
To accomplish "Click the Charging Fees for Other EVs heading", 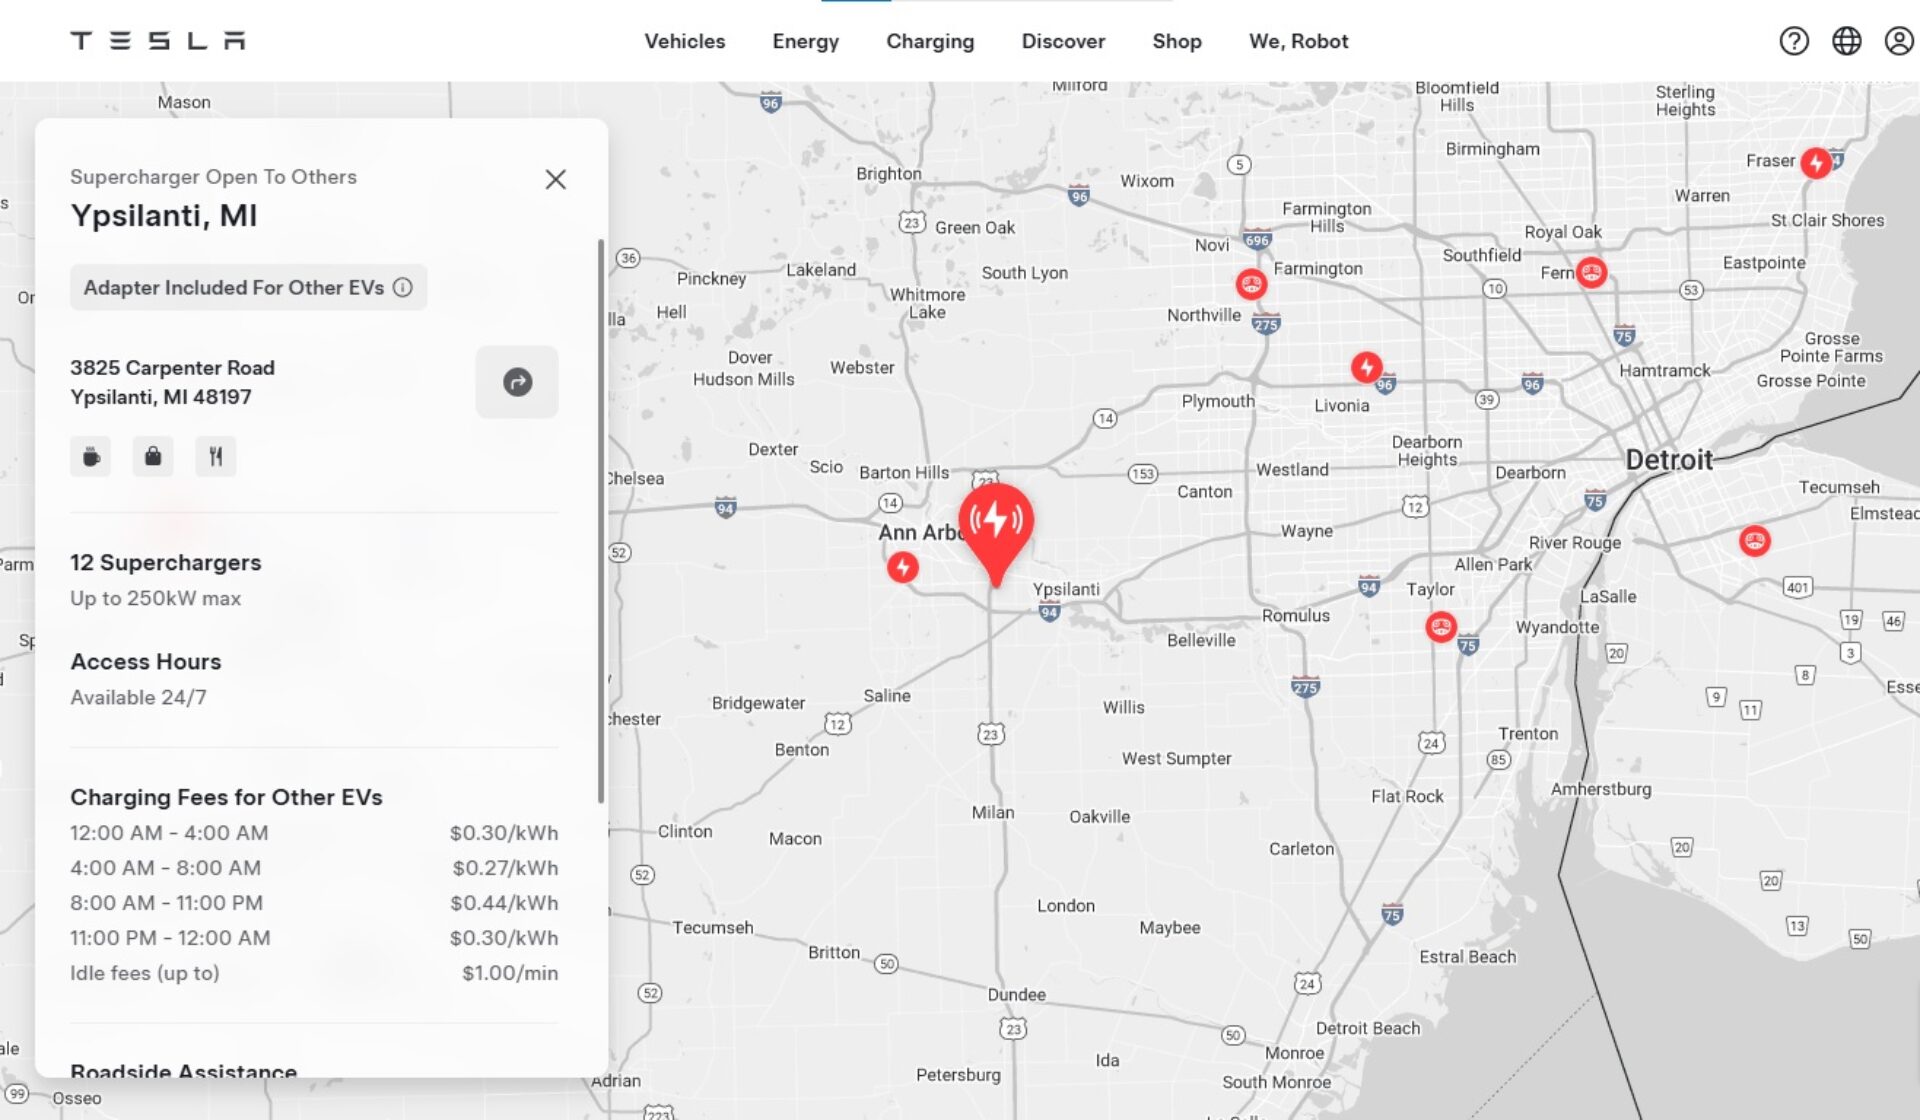I will coord(226,798).
